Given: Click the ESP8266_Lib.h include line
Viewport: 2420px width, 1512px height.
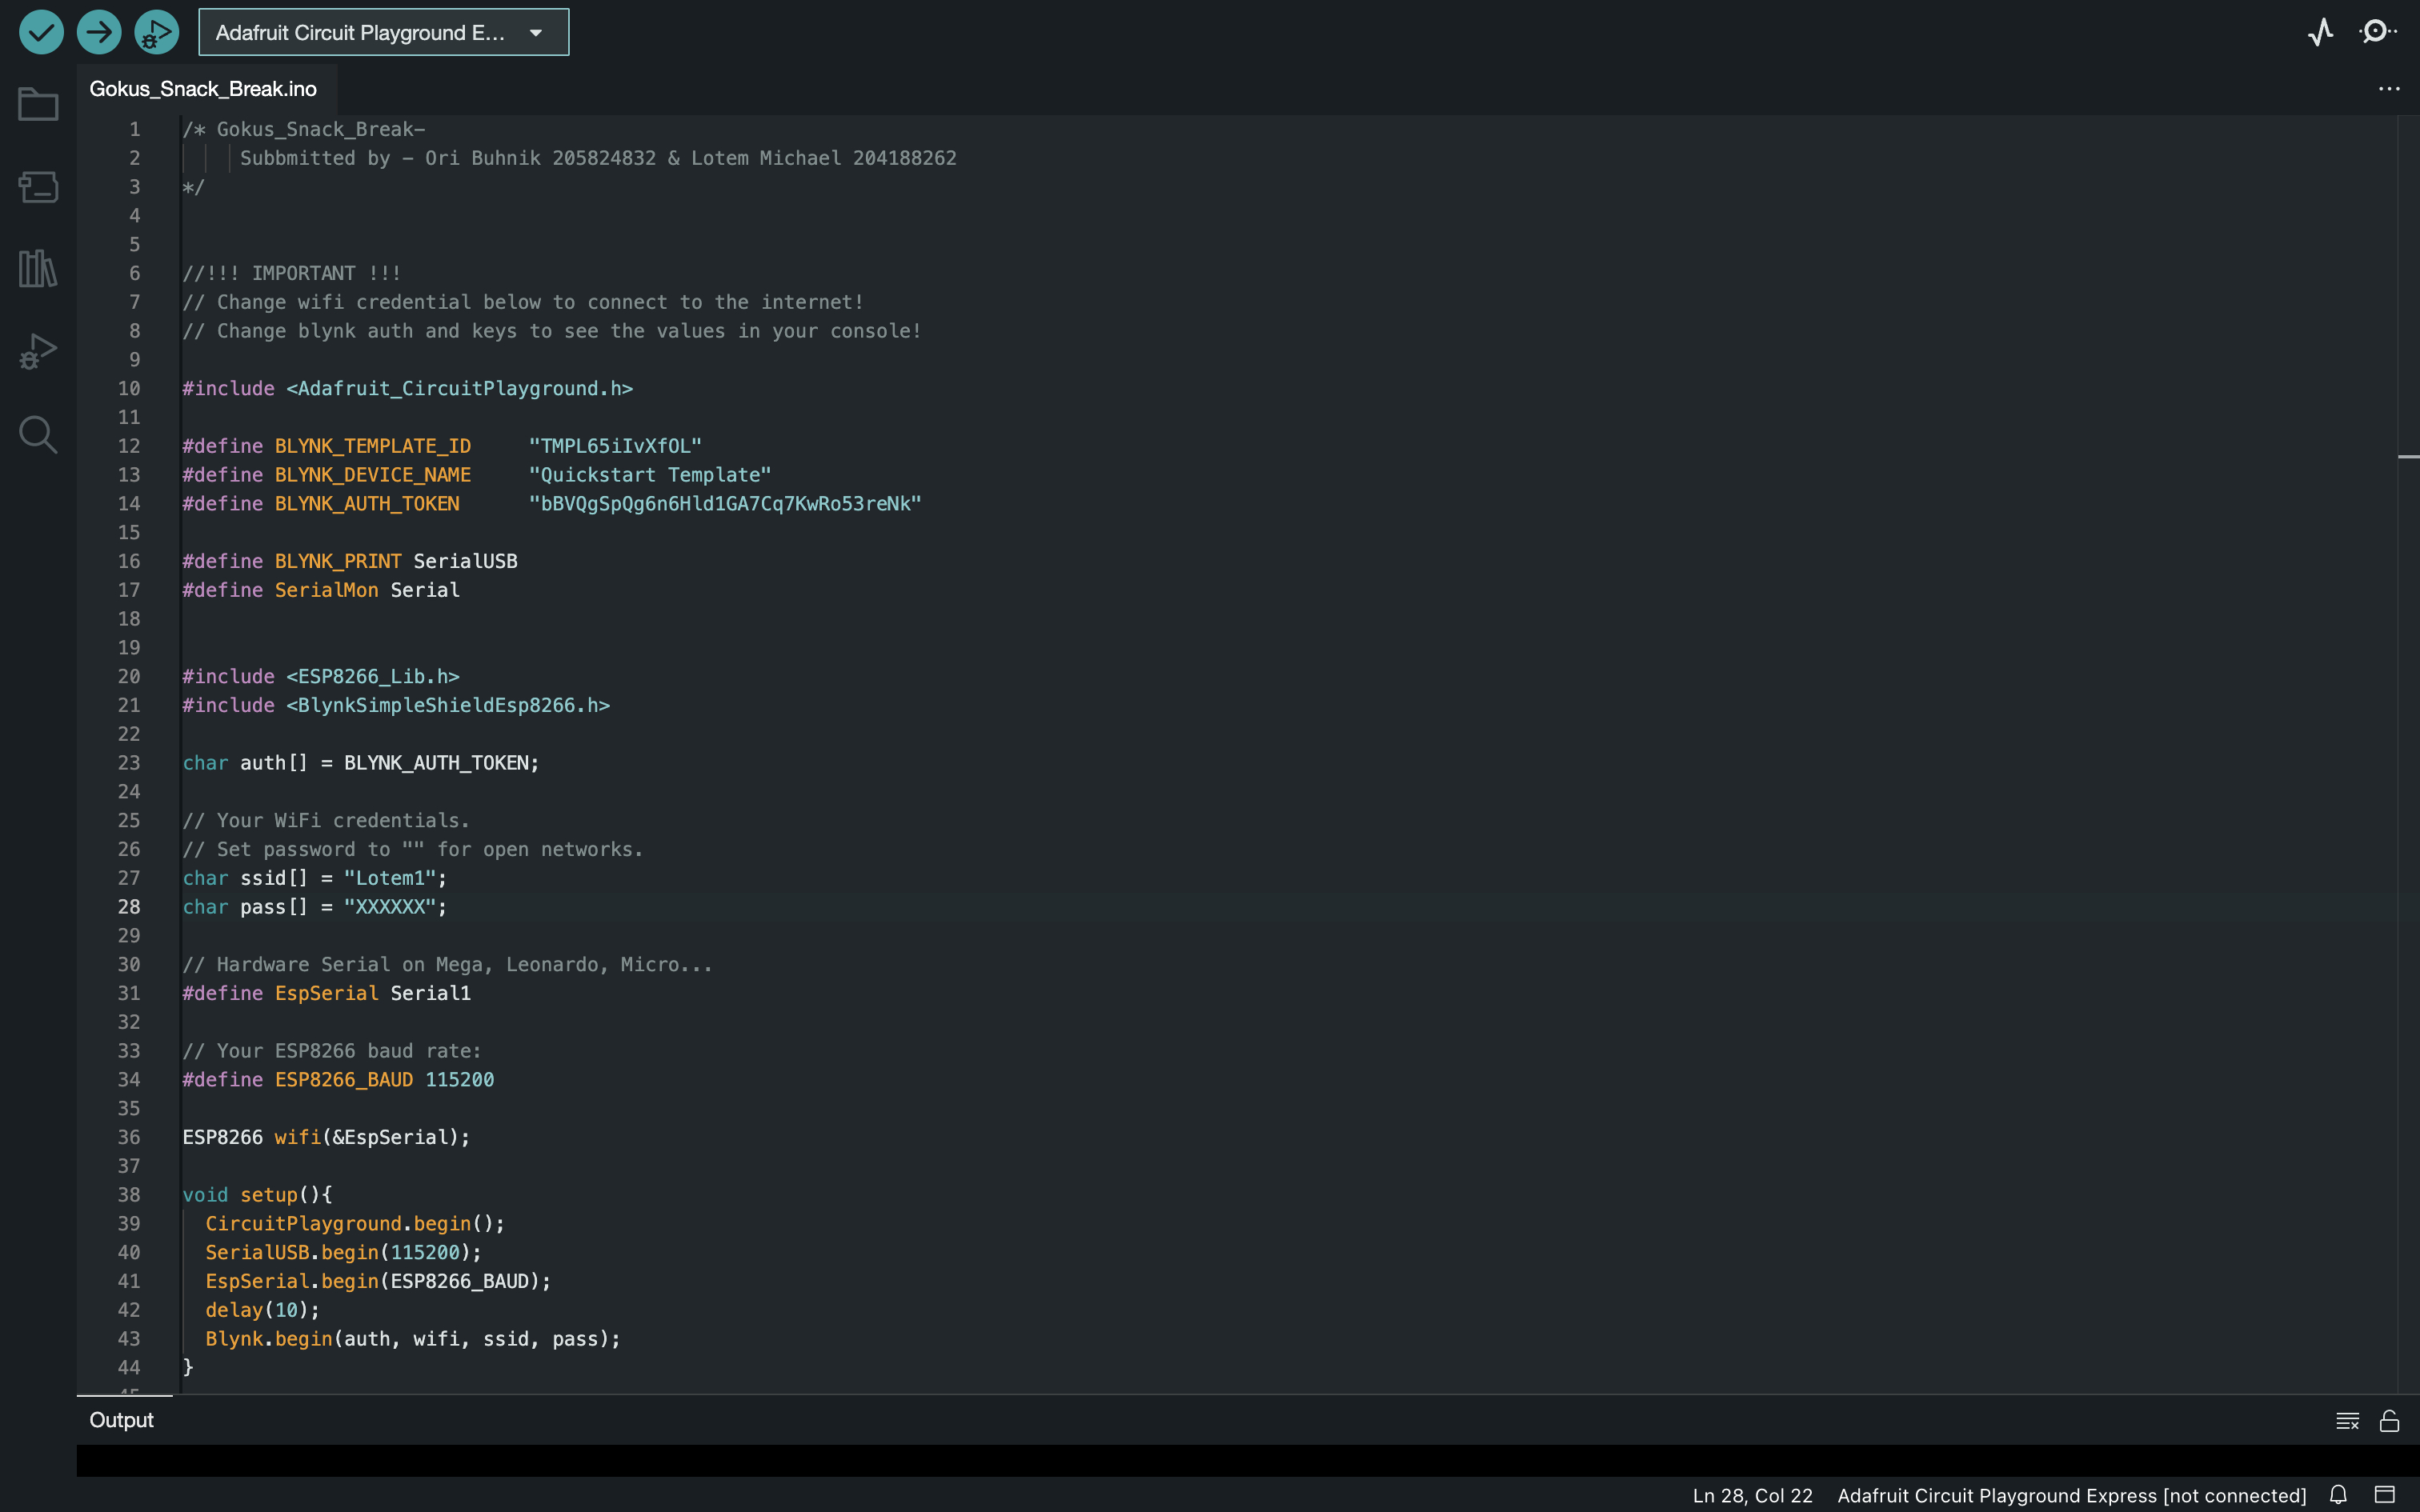Looking at the screenshot, I should (x=321, y=677).
